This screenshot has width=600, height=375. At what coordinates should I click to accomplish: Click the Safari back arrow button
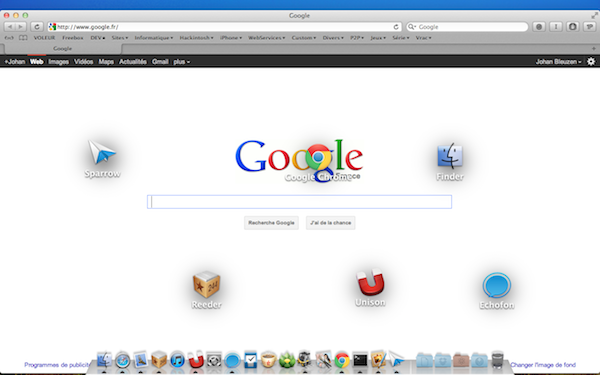coord(10,27)
